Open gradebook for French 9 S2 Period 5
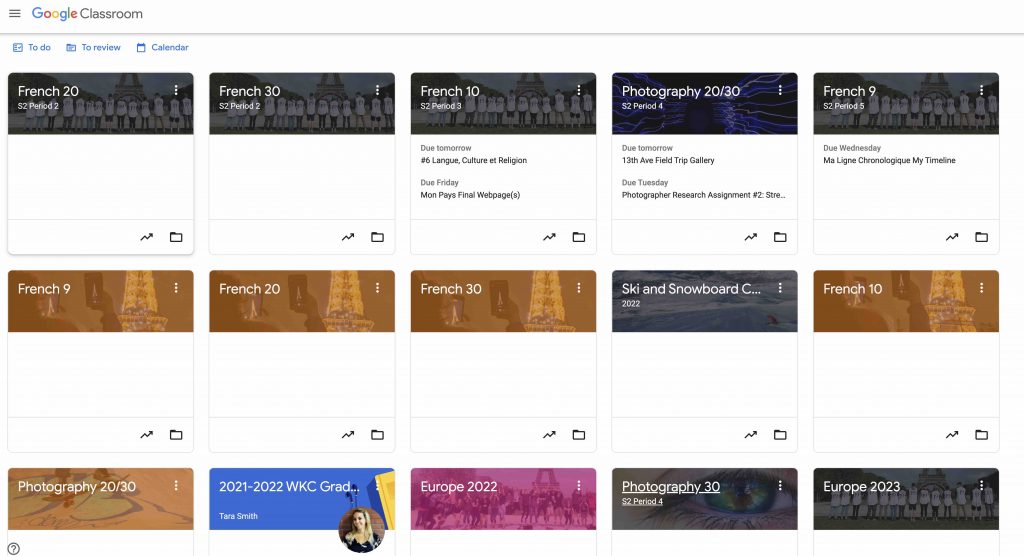Viewport: 1024px width, 556px height. [952, 237]
